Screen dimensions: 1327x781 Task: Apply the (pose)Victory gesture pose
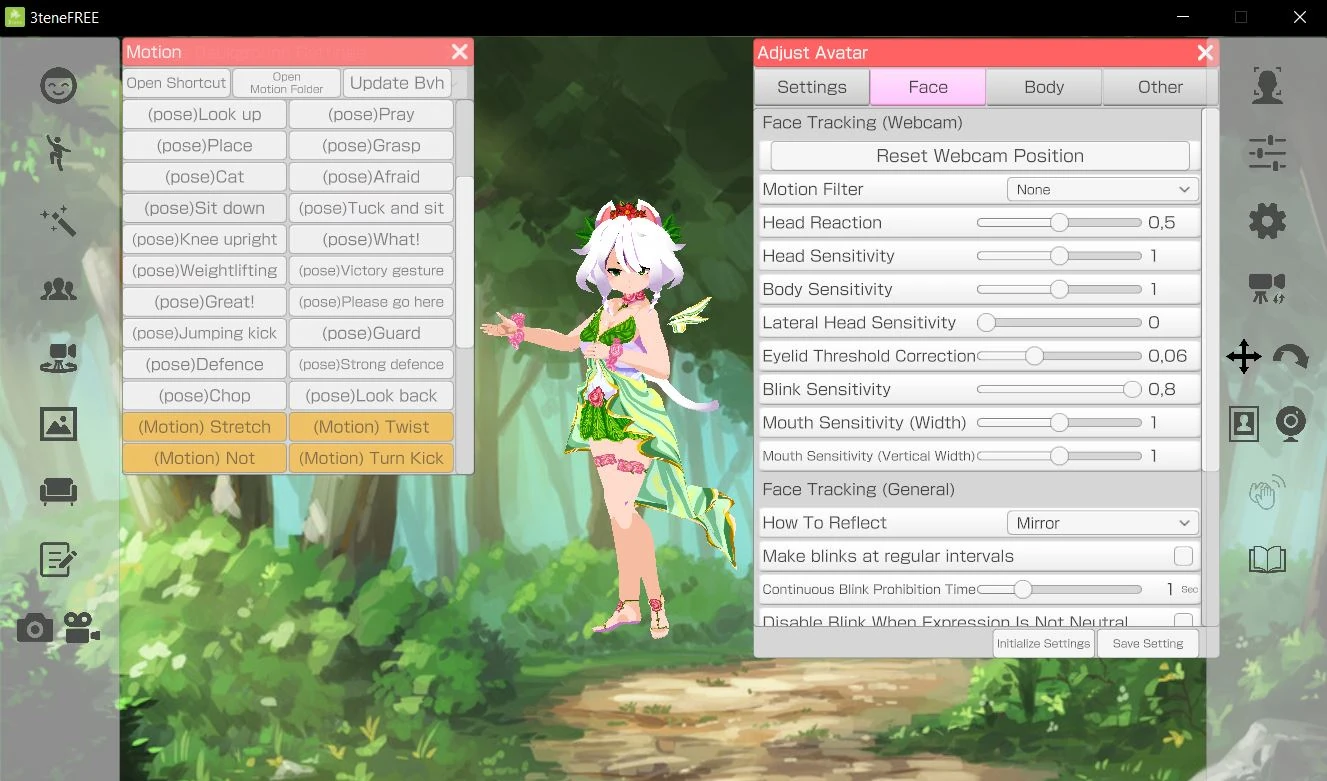(x=371, y=270)
